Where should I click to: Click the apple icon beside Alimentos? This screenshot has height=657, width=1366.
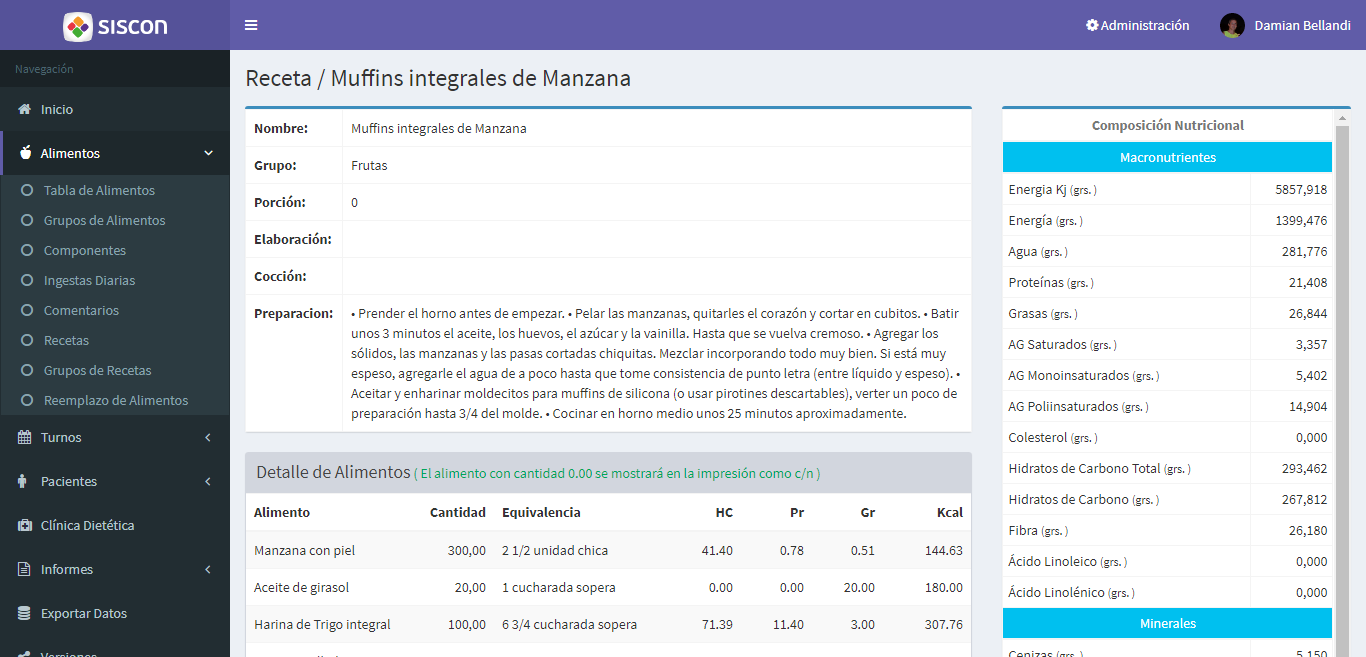pos(25,153)
